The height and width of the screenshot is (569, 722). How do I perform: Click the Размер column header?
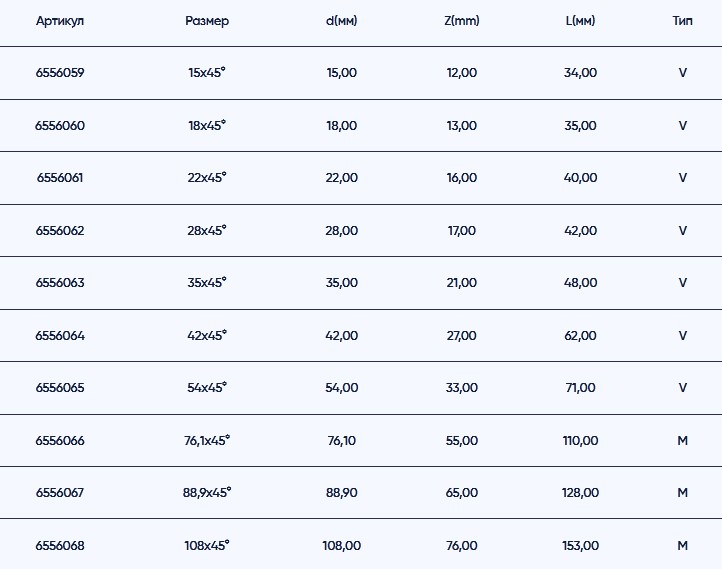207,21
